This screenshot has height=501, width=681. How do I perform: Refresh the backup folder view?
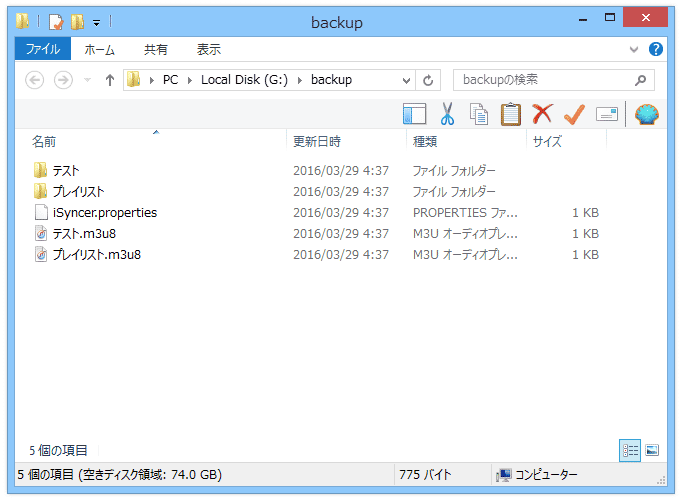point(428,80)
